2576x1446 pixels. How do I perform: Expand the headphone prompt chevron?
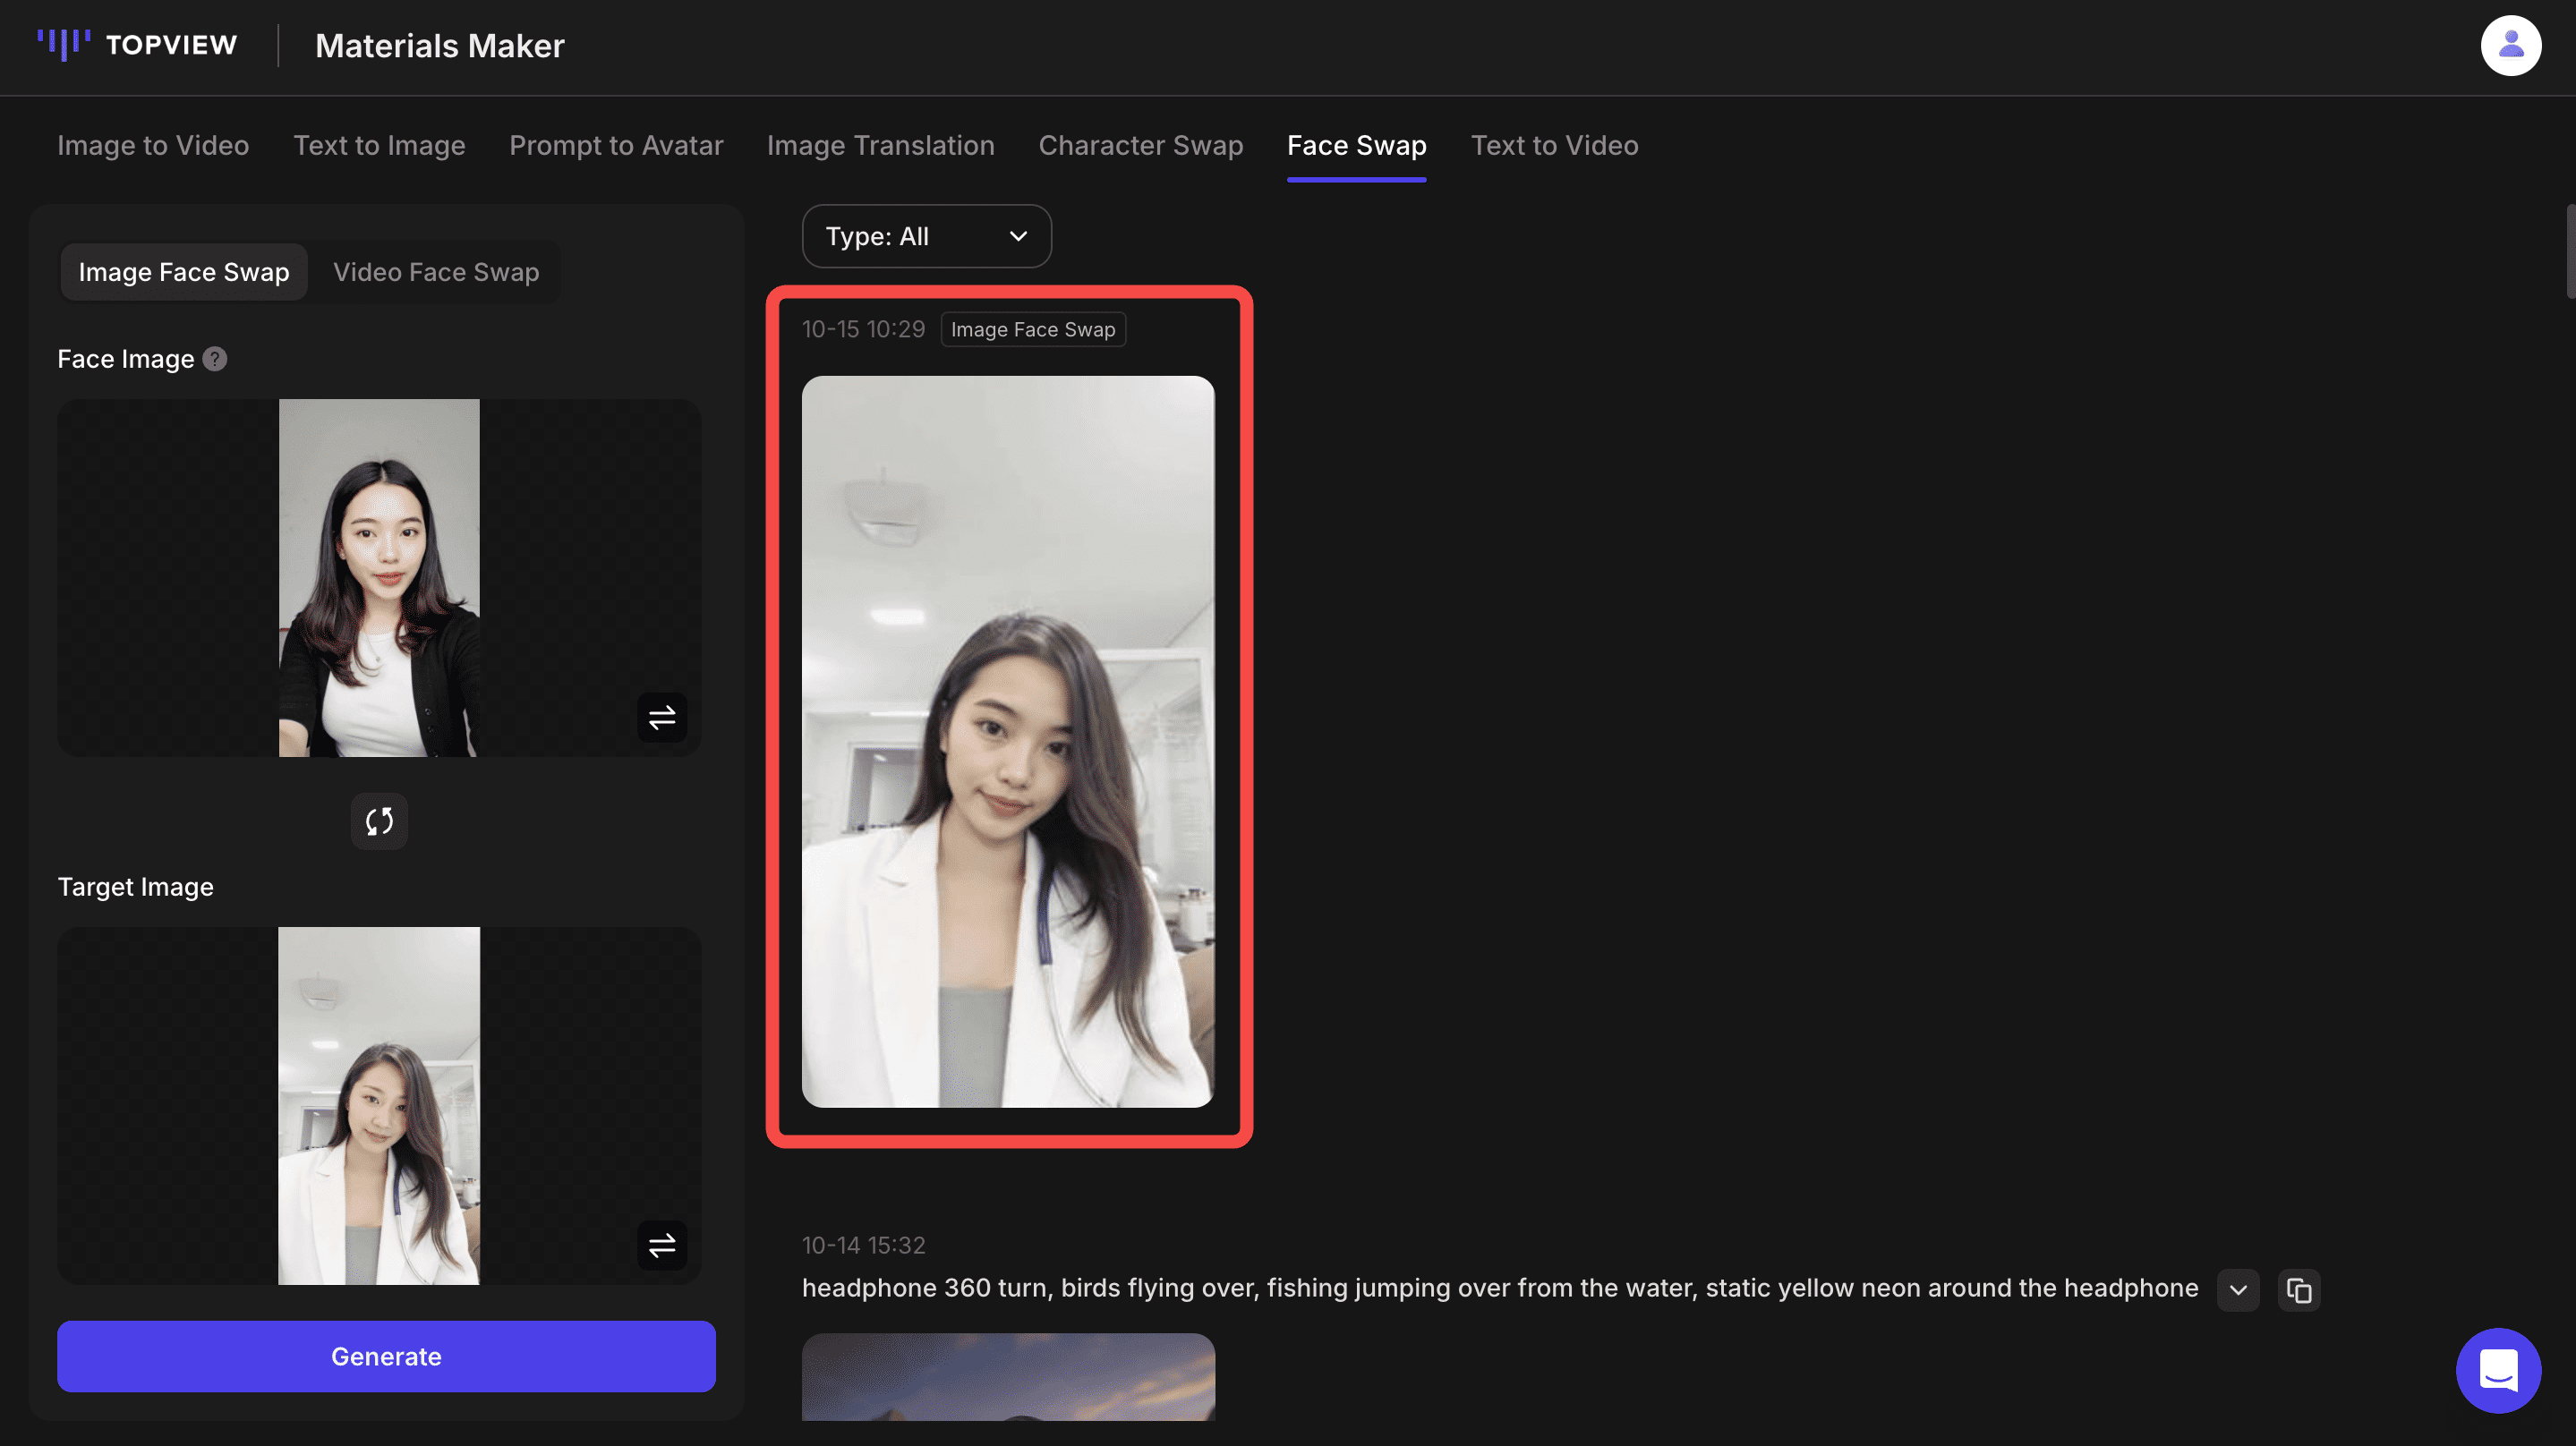[2238, 1290]
